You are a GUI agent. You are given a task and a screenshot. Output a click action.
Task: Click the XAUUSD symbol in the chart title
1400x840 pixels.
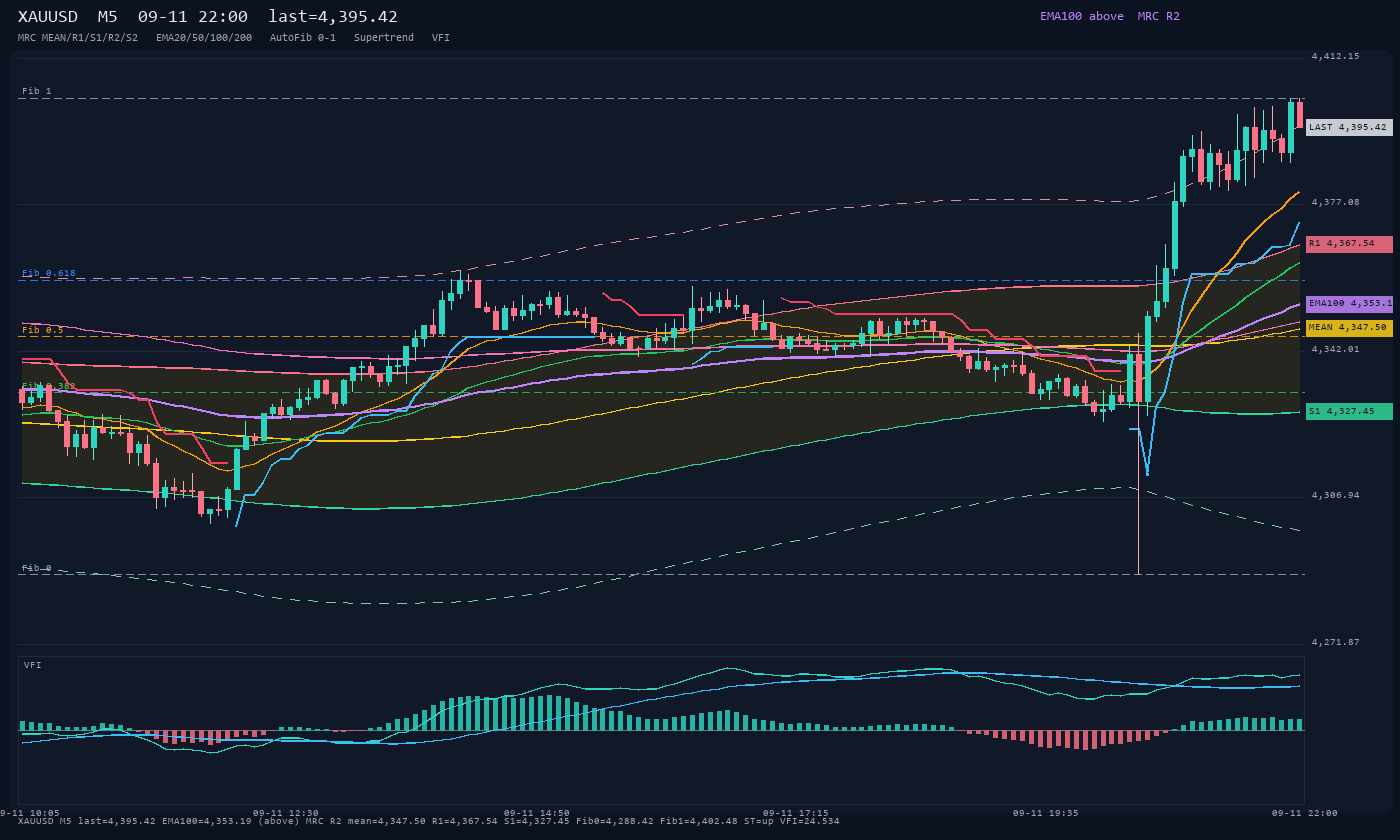tap(48, 17)
